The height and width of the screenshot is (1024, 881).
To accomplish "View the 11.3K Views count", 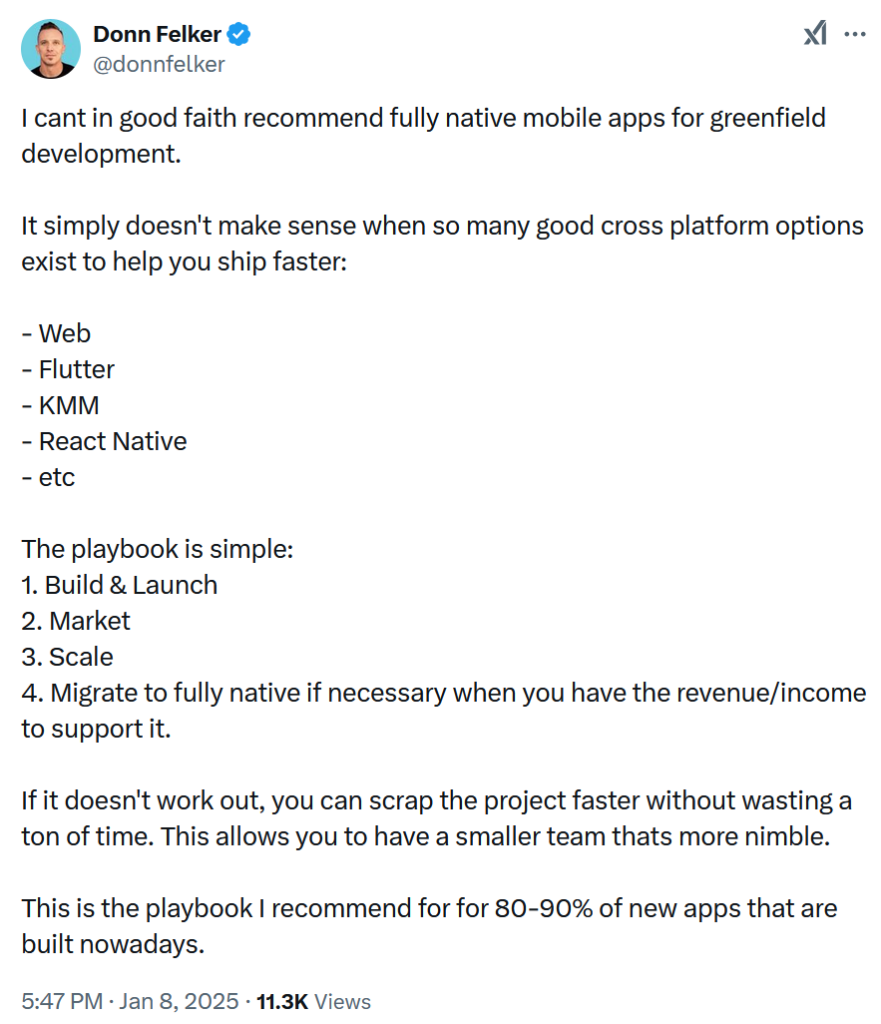I will pyautogui.click(x=313, y=1001).
